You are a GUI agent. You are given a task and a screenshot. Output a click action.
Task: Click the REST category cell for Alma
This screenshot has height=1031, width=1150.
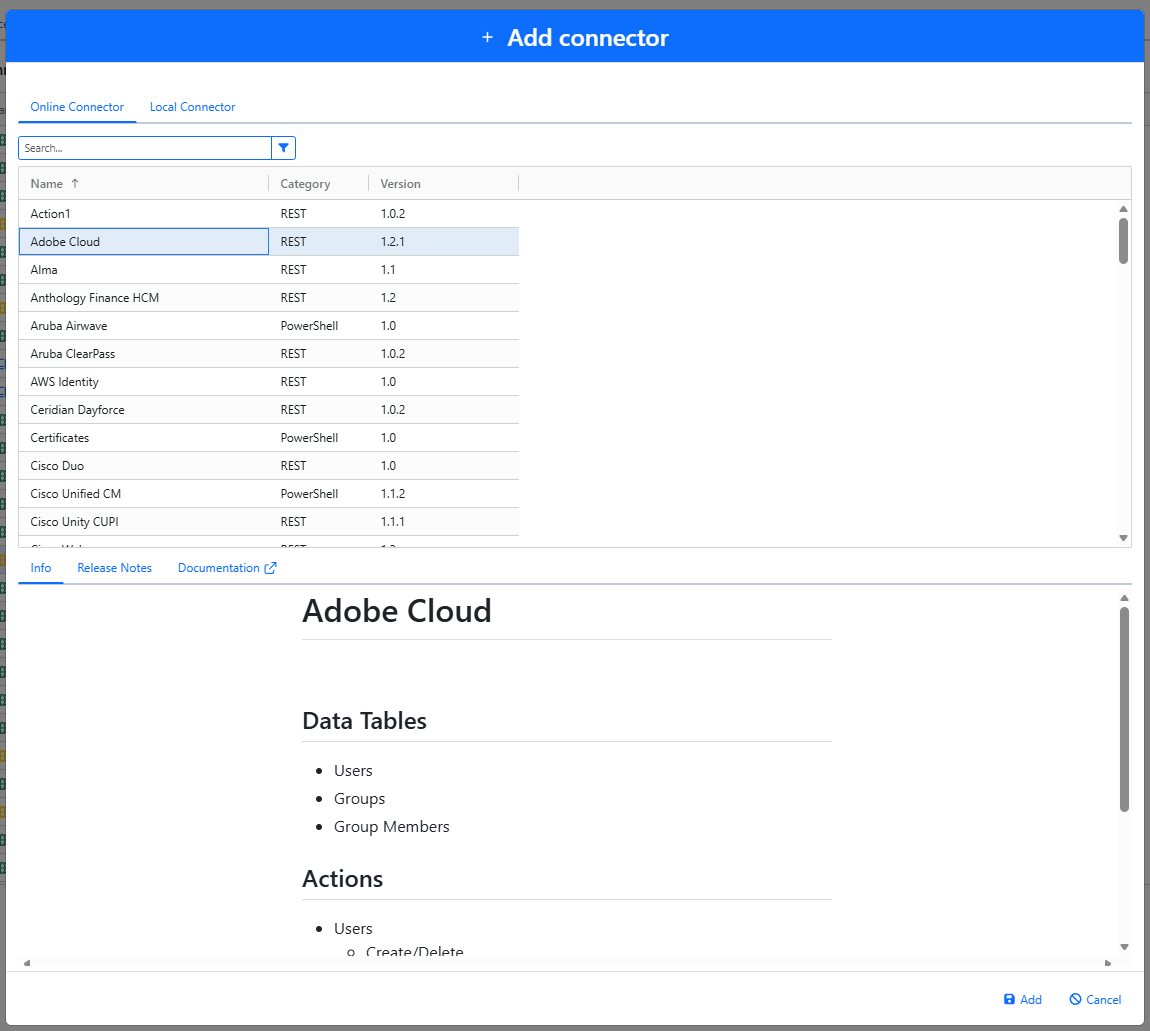(x=318, y=270)
